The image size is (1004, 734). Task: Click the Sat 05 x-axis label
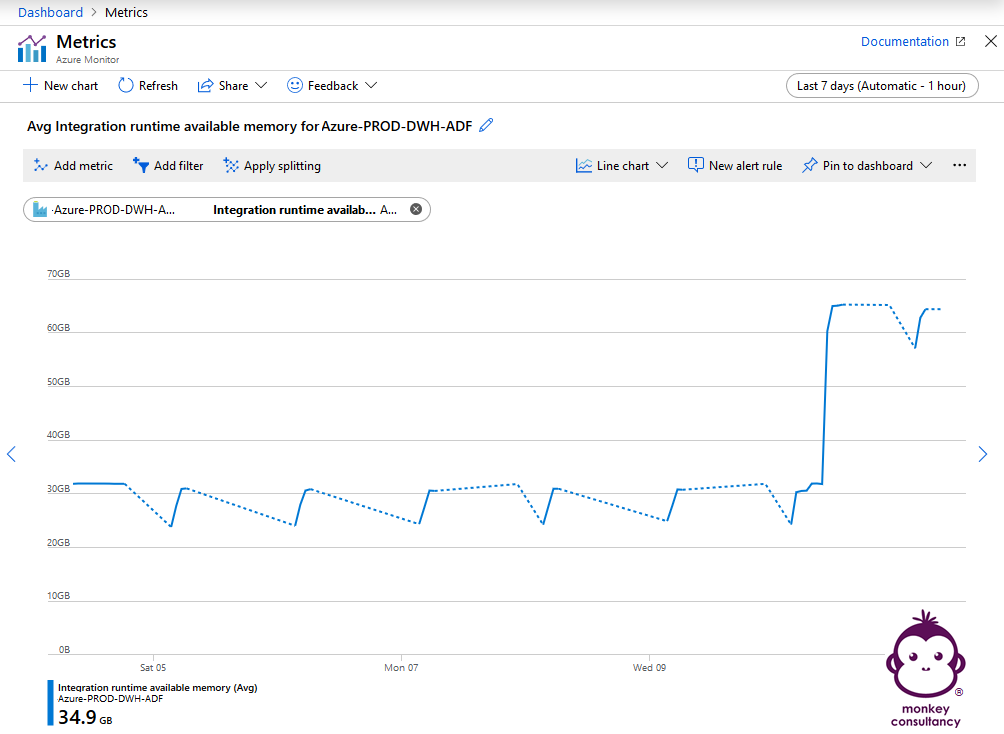pyautogui.click(x=153, y=667)
